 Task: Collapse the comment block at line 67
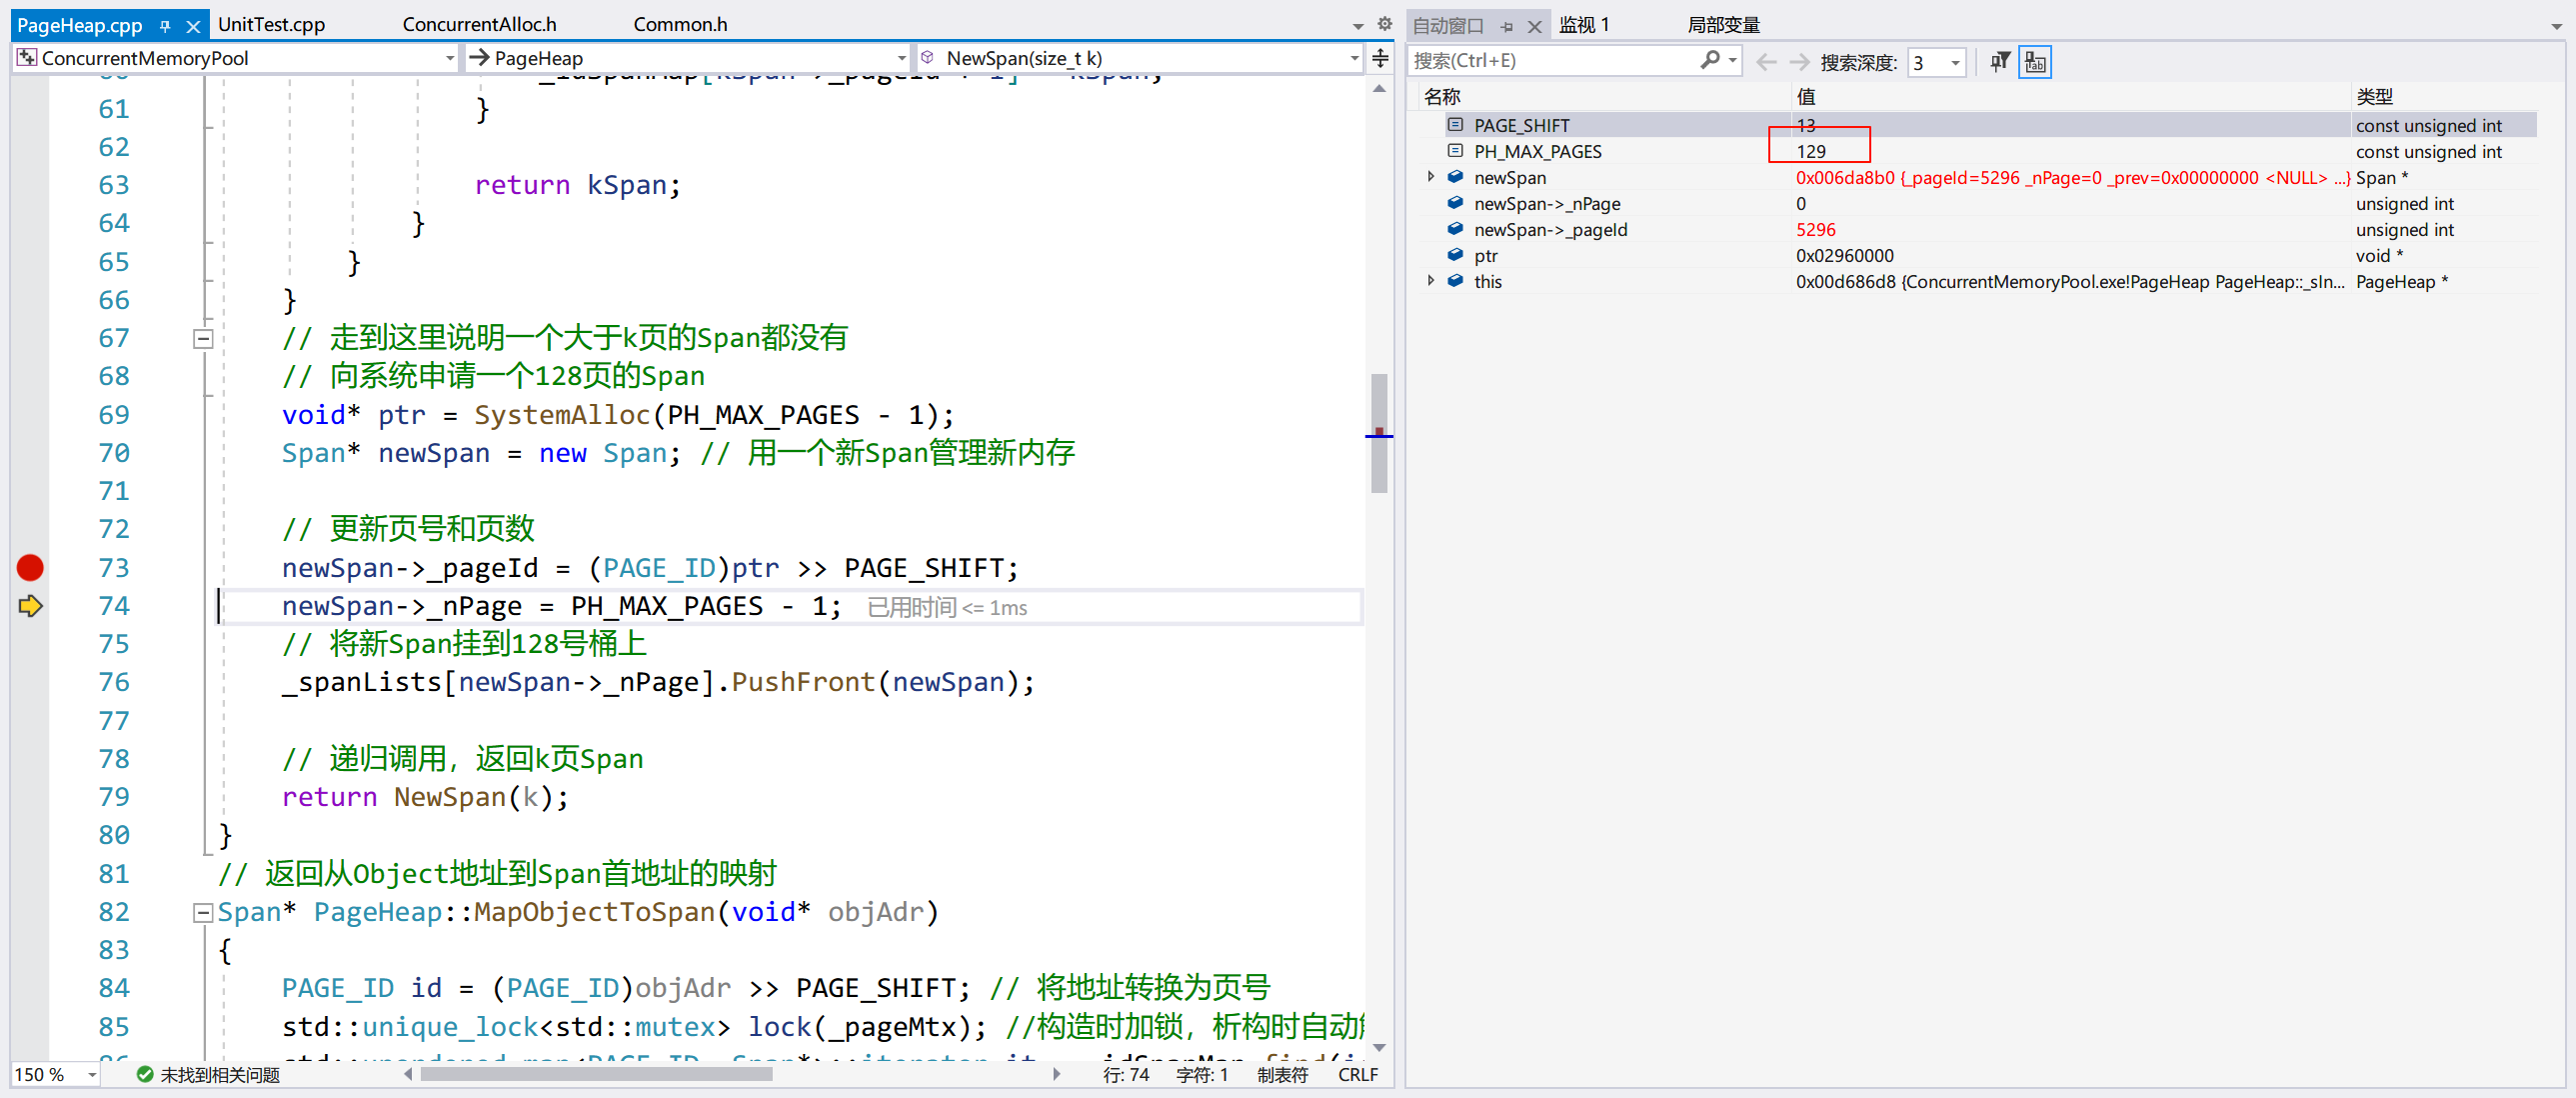coord(203,339)
